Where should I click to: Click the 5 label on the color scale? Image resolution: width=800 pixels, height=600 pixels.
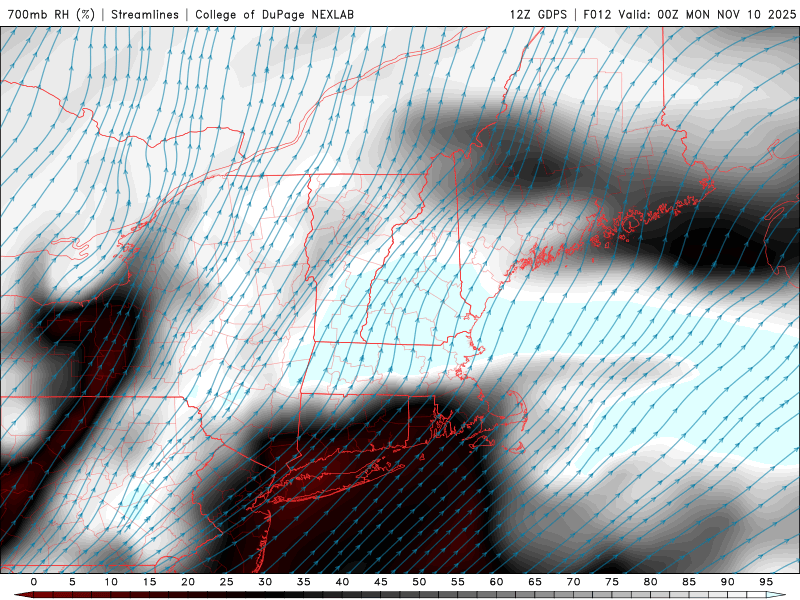pos(72,582)
